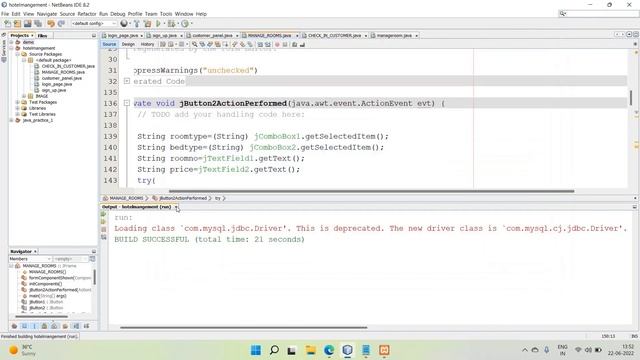
Task: Toggle Show Fields filter in Navigator
Action: click(x=24, y=326)
